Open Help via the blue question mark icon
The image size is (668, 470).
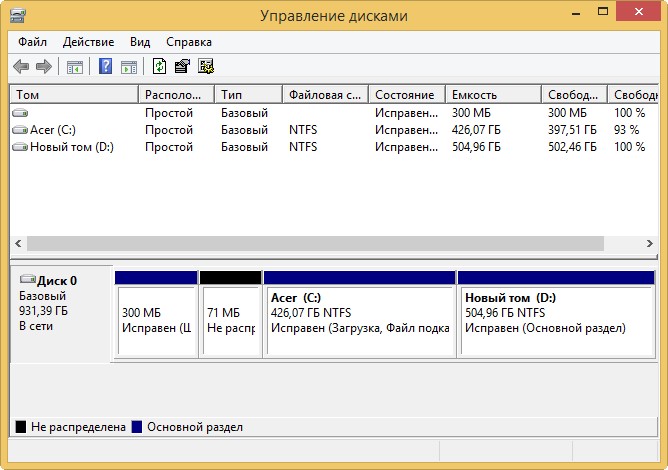[105, 67]
